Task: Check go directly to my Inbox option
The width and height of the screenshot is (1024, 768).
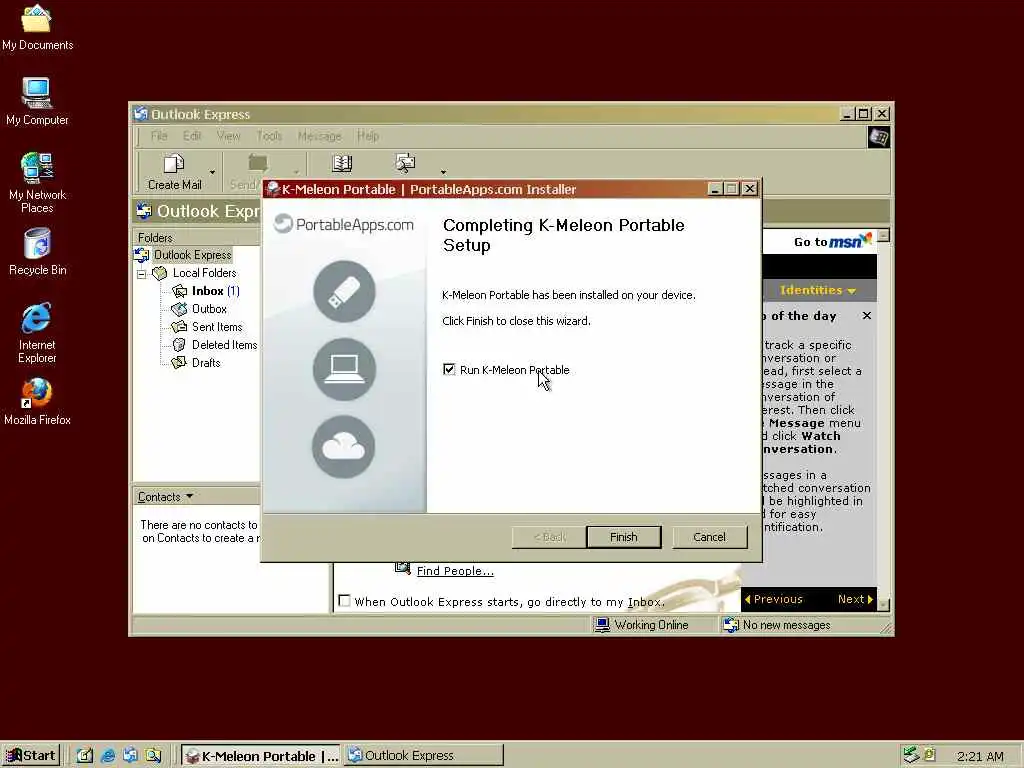Action: pos(344,601)
